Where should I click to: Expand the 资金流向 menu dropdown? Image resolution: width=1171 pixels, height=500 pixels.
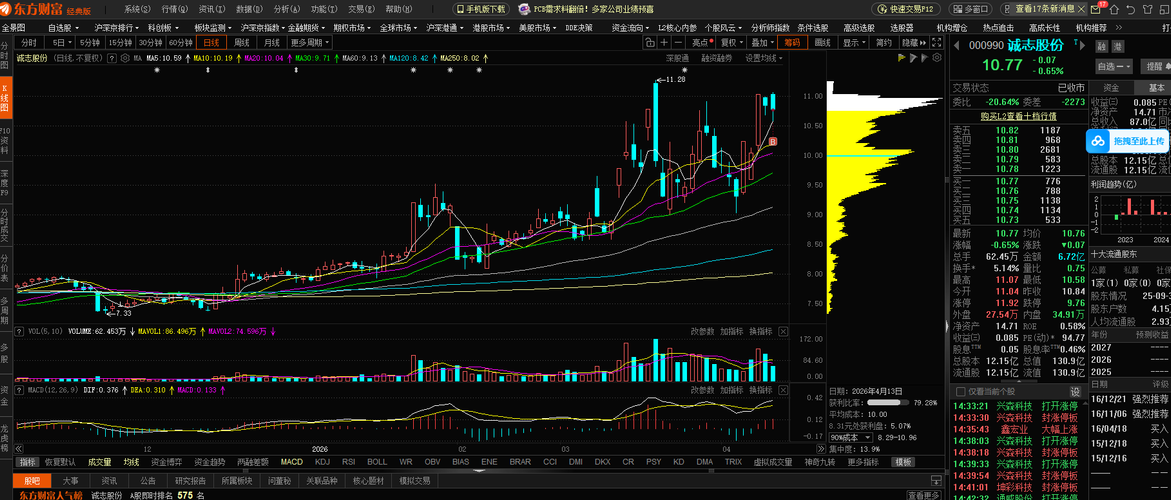[x=630, y=28]
